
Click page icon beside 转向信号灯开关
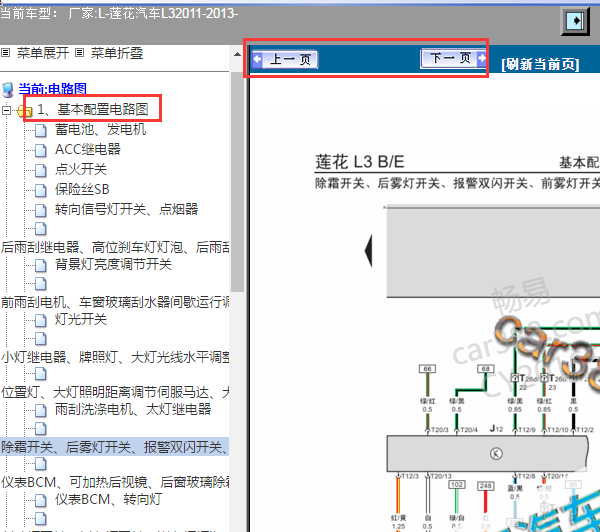click(41, 210)
